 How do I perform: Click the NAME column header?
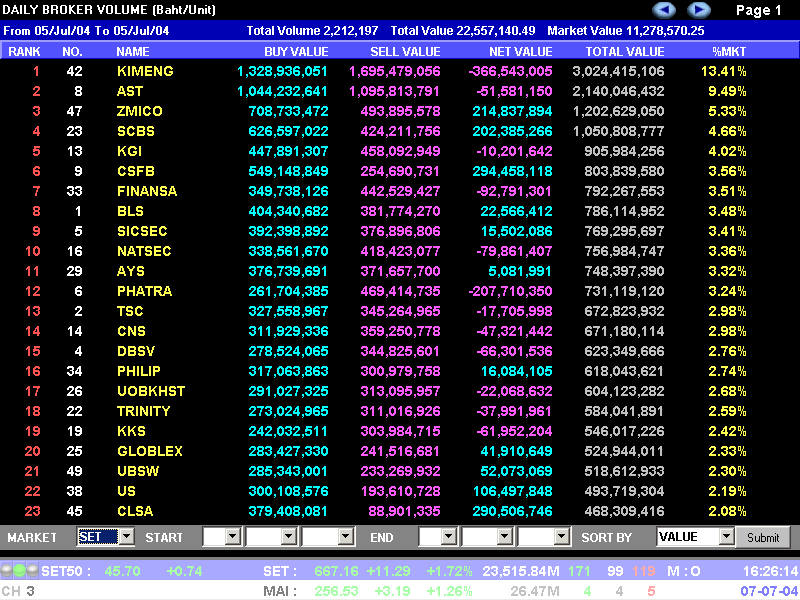(x=133, y=52)
